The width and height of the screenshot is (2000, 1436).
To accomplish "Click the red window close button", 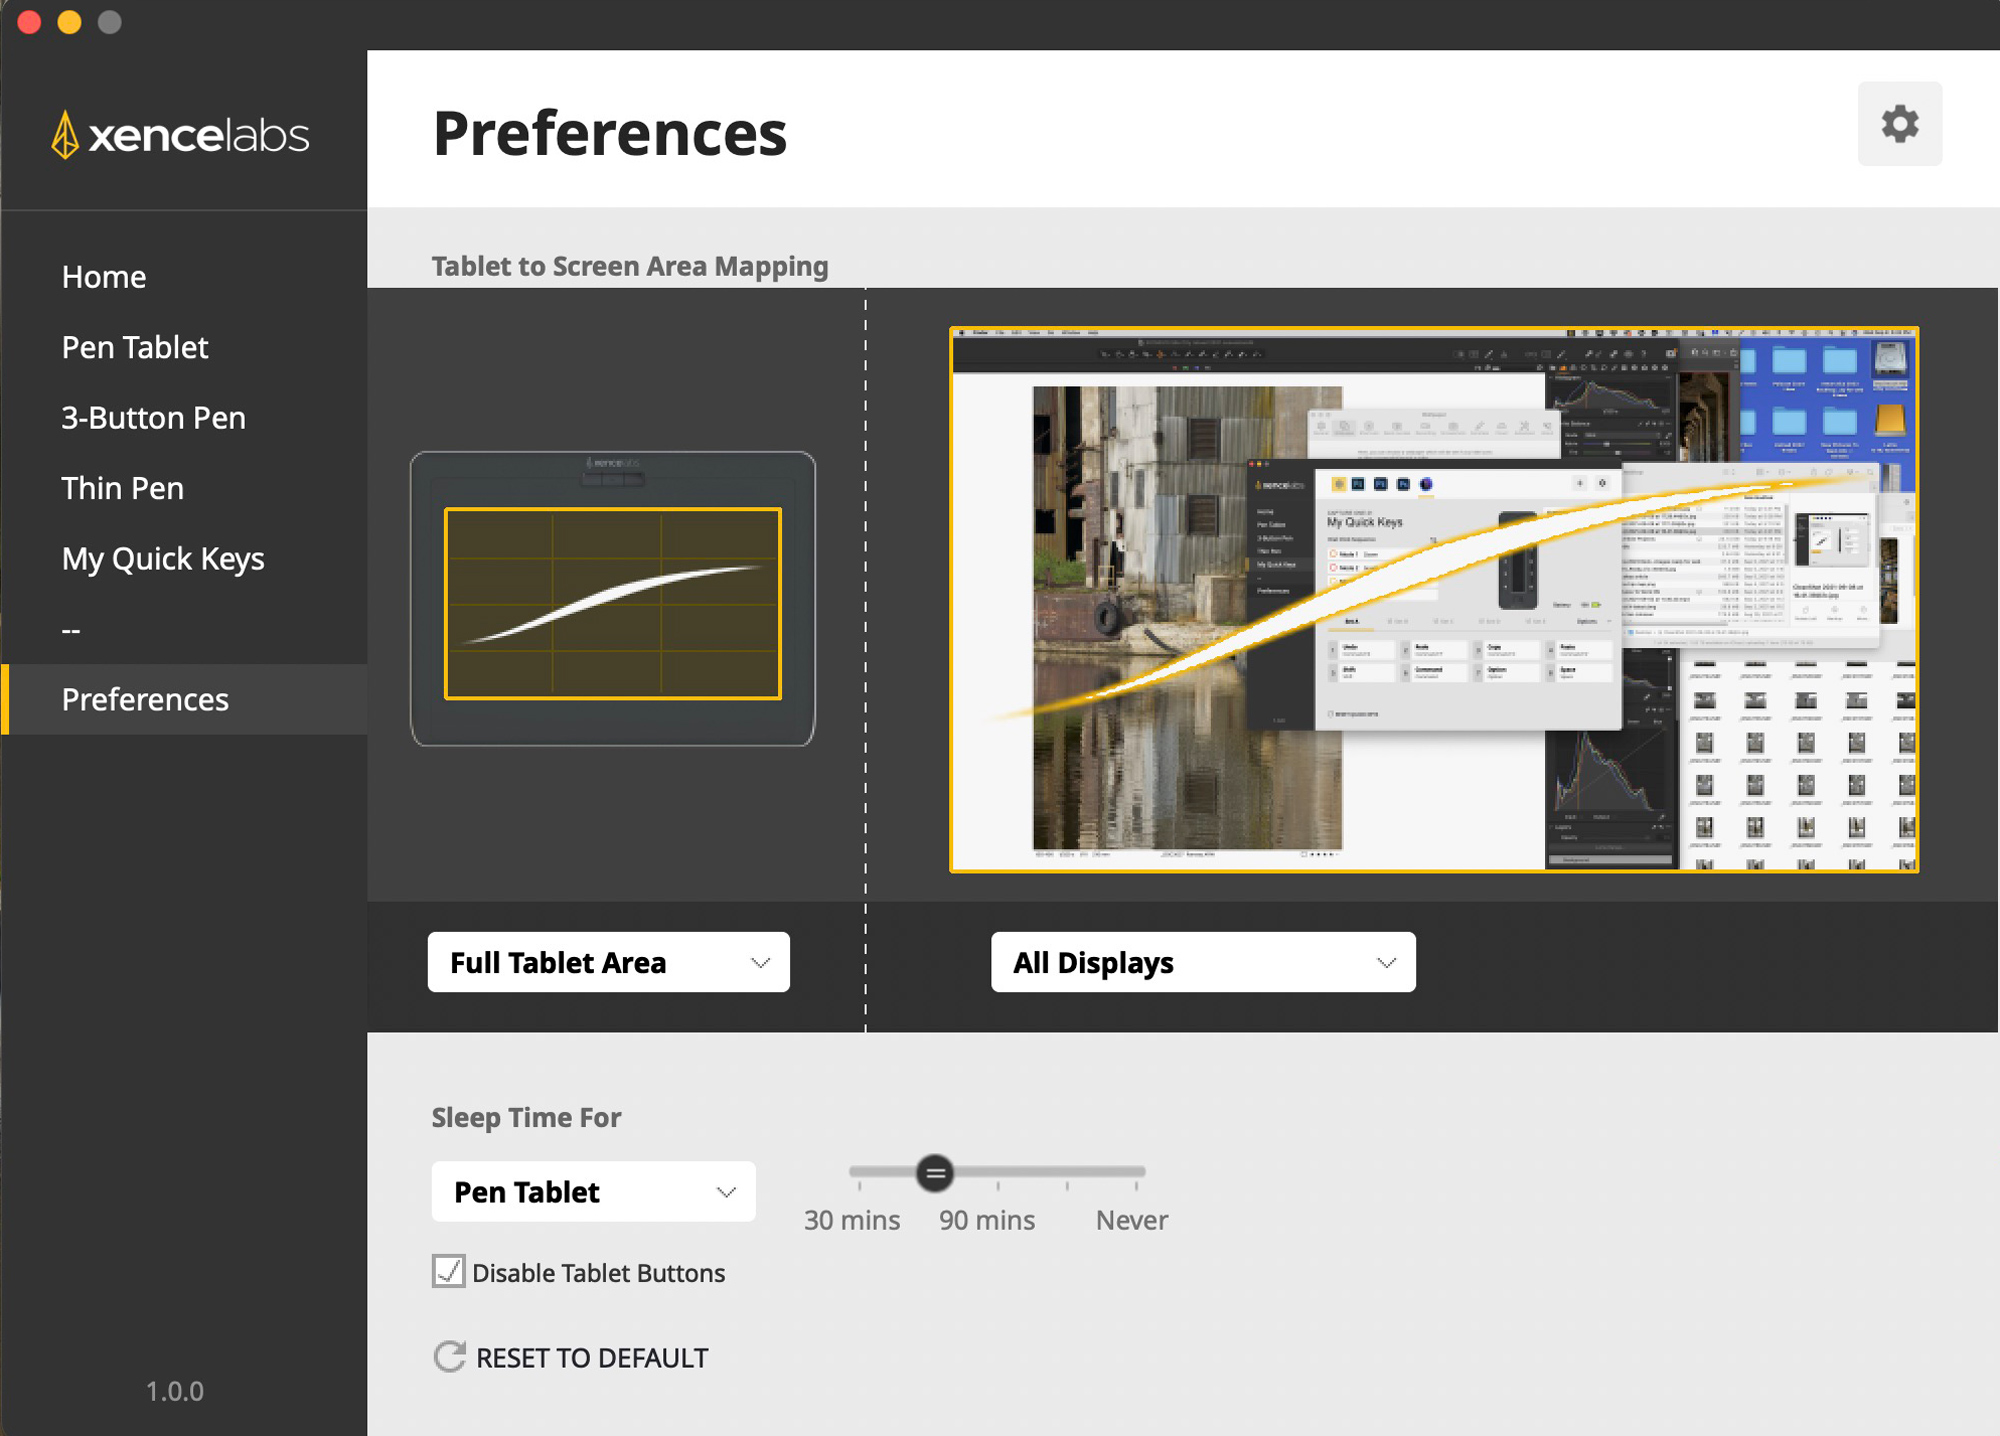I will pyautogui.click(x=29, y=22).
